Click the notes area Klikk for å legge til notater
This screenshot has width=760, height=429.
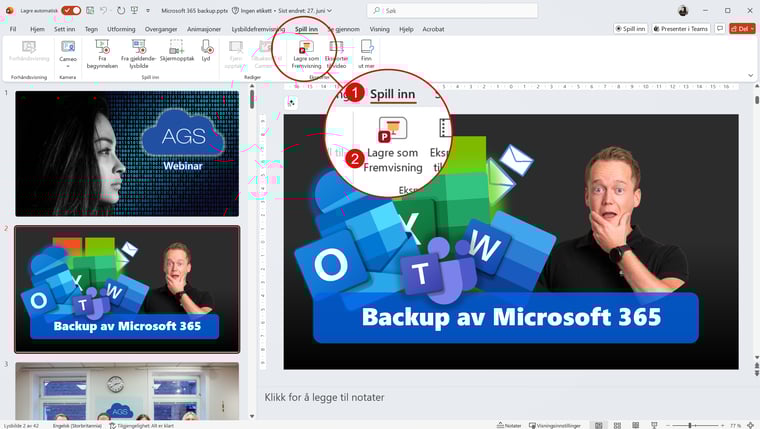coord(324,397)
